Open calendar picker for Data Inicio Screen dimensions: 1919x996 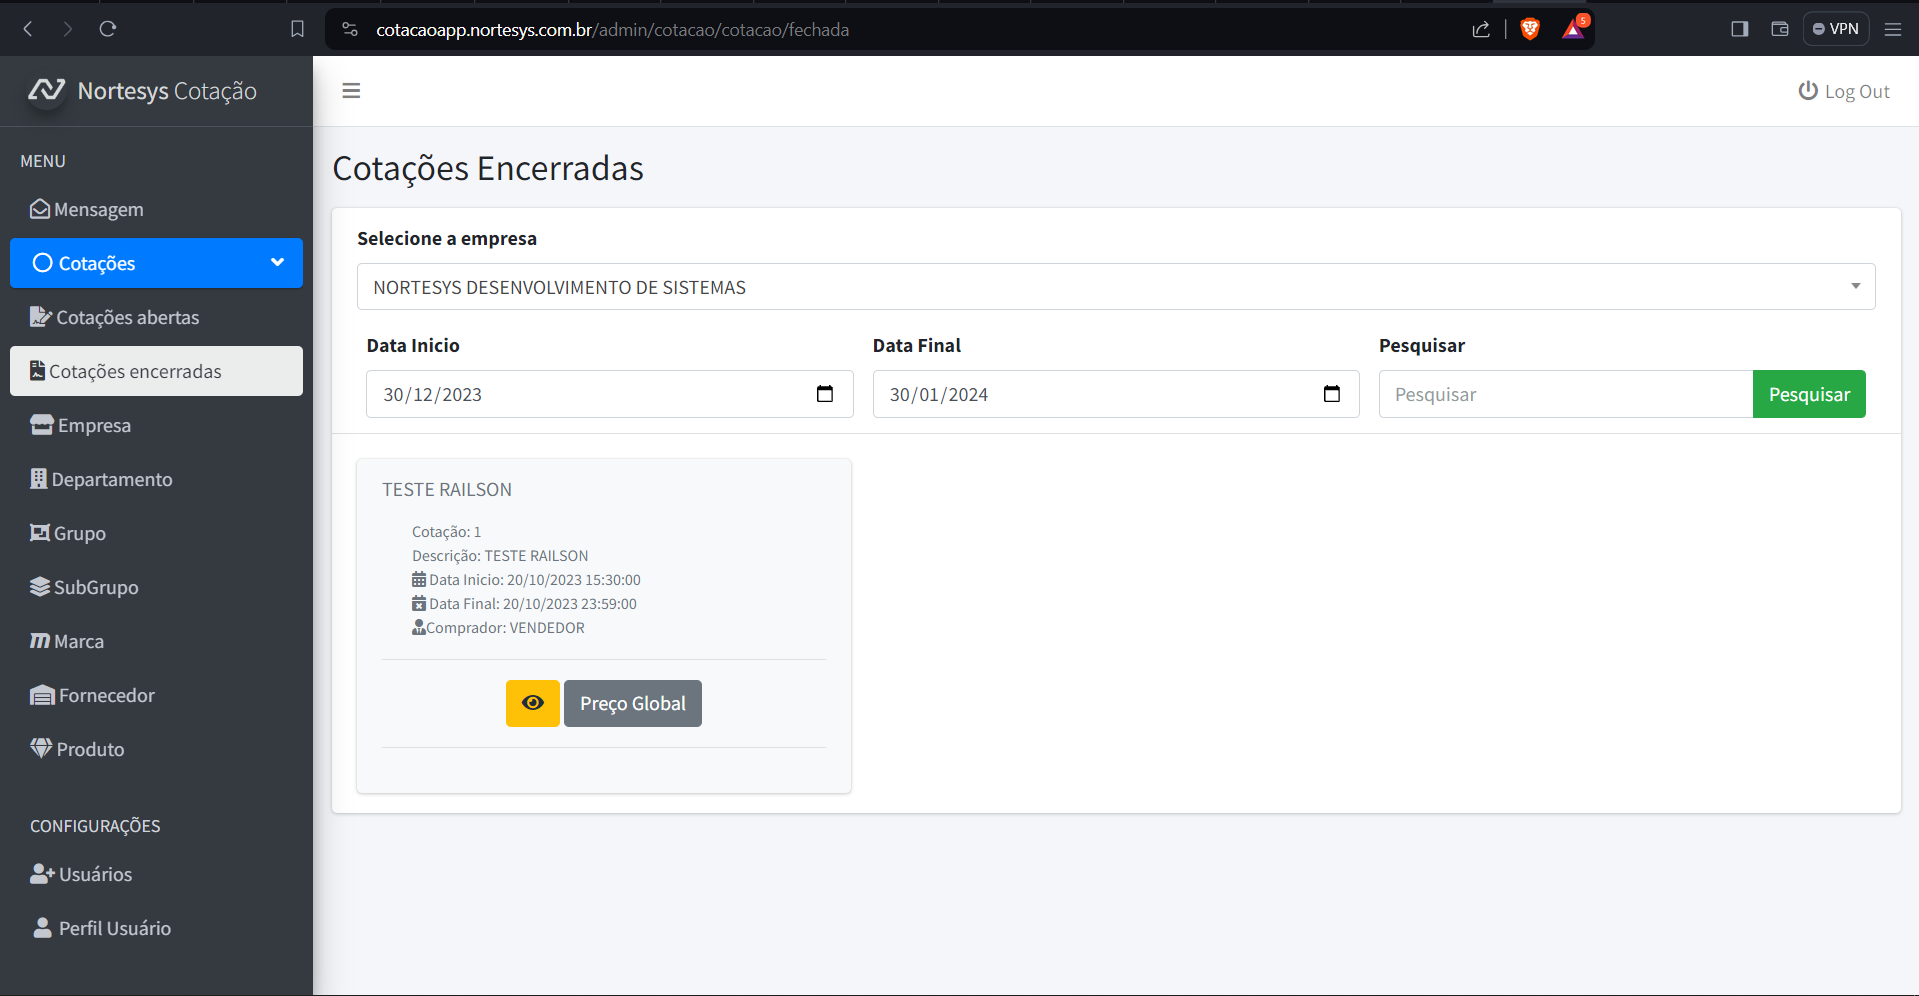point(825,394)
